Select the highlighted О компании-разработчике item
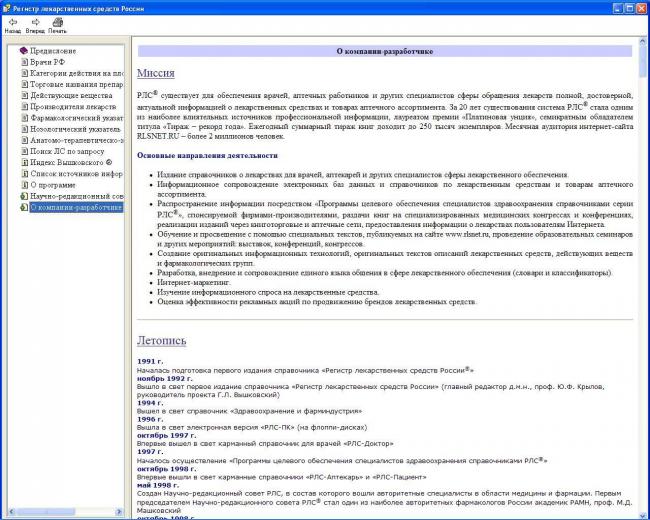 (77, 207)
